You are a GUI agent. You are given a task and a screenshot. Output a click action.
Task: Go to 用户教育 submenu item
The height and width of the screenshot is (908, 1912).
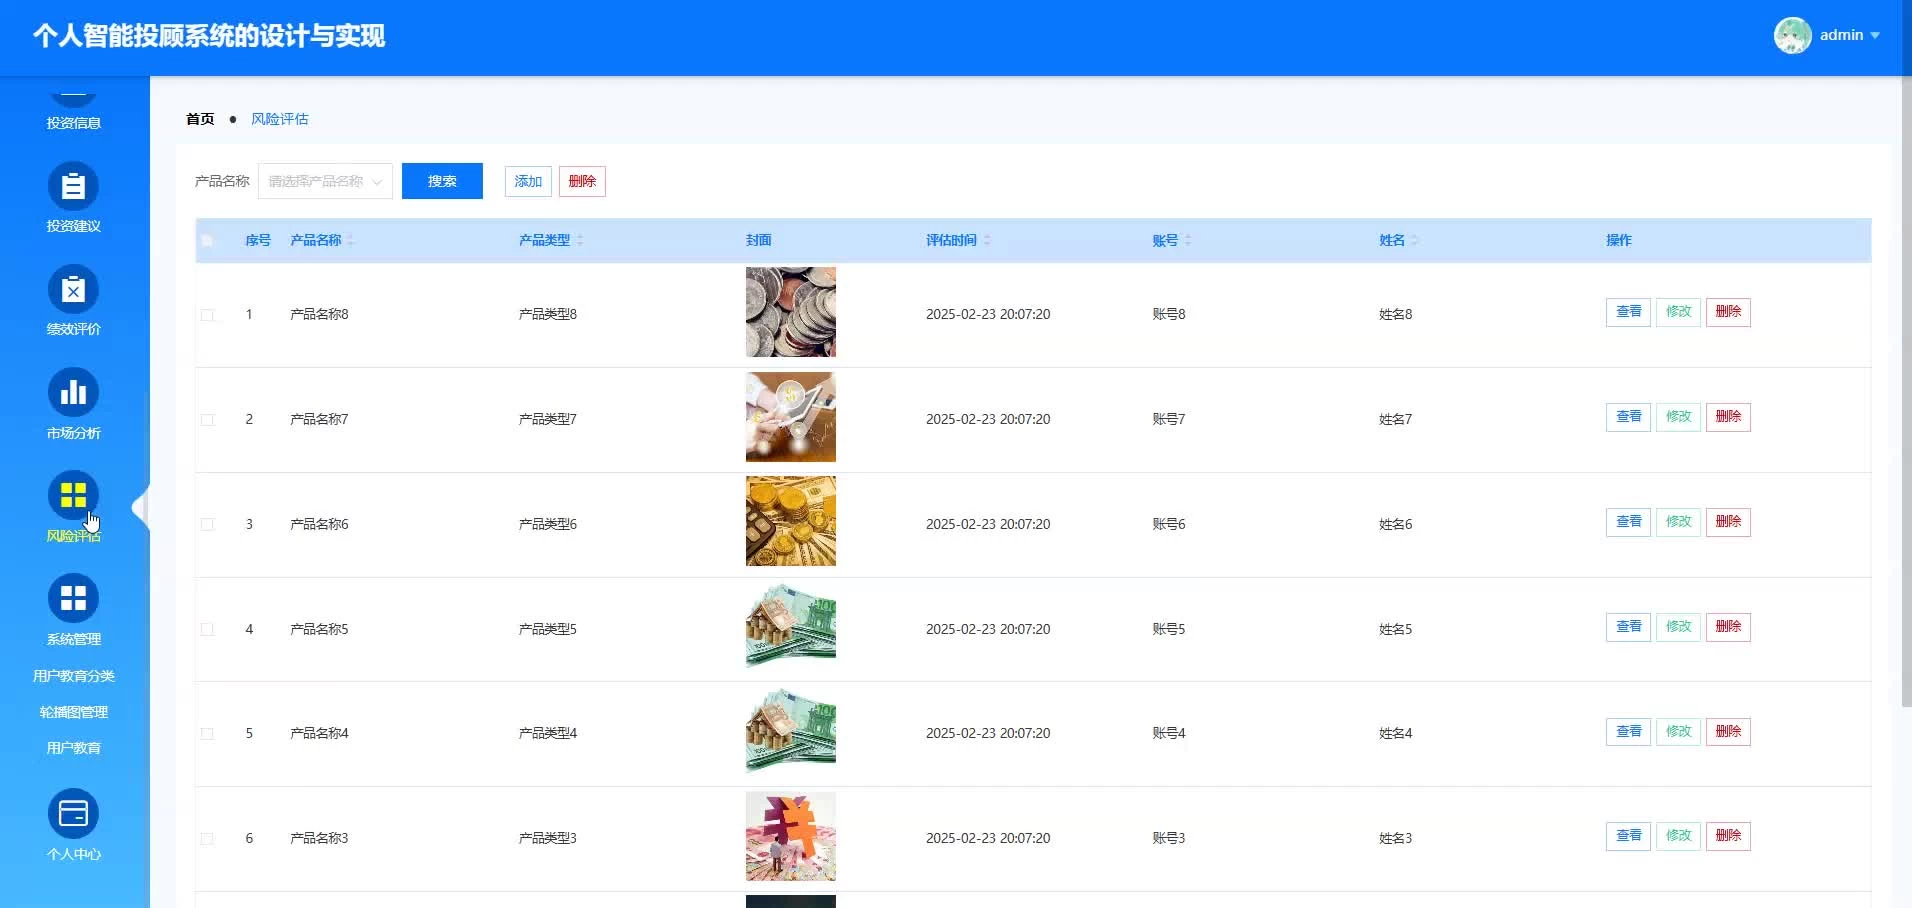[73, 748]
